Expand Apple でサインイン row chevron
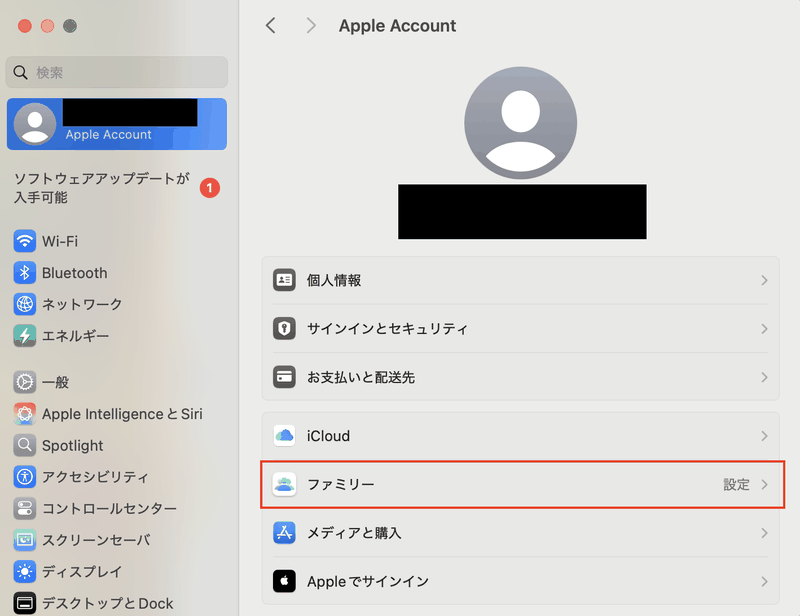800x616 pixels. point(764,581)
